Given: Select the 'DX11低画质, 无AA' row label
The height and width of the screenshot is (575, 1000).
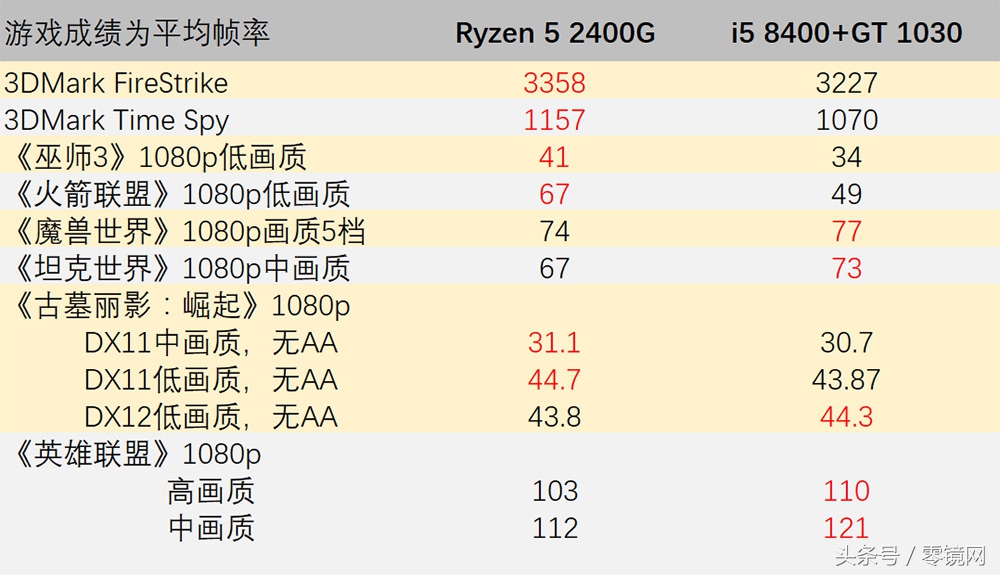Looking at the screenshot, I should coord(211,380).
